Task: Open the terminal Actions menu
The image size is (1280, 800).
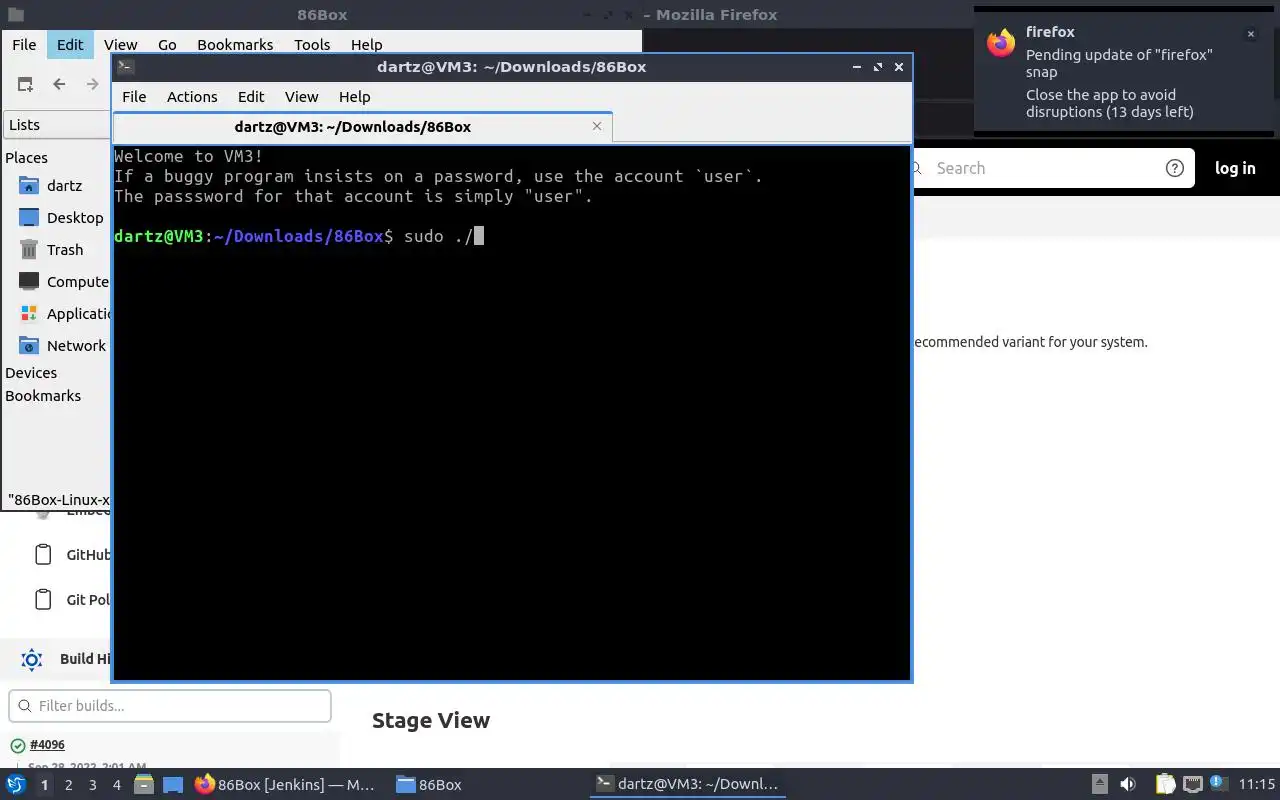Action: coord(192,97)
